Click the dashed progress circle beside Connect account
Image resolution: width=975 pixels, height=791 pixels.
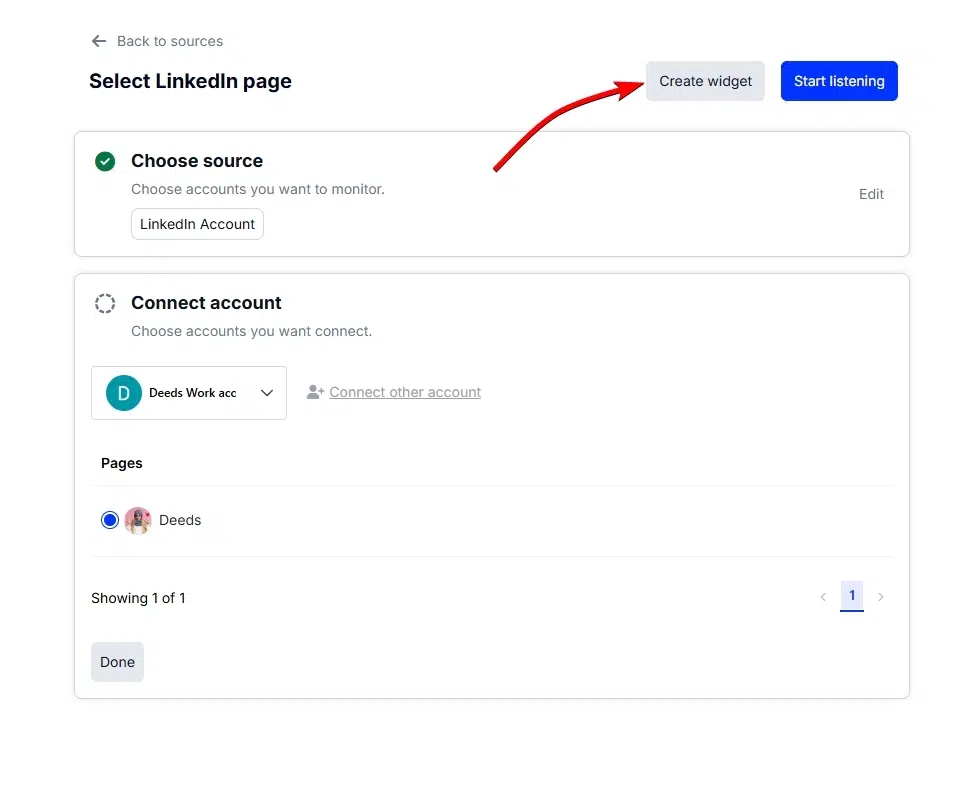tap(105, 303)
